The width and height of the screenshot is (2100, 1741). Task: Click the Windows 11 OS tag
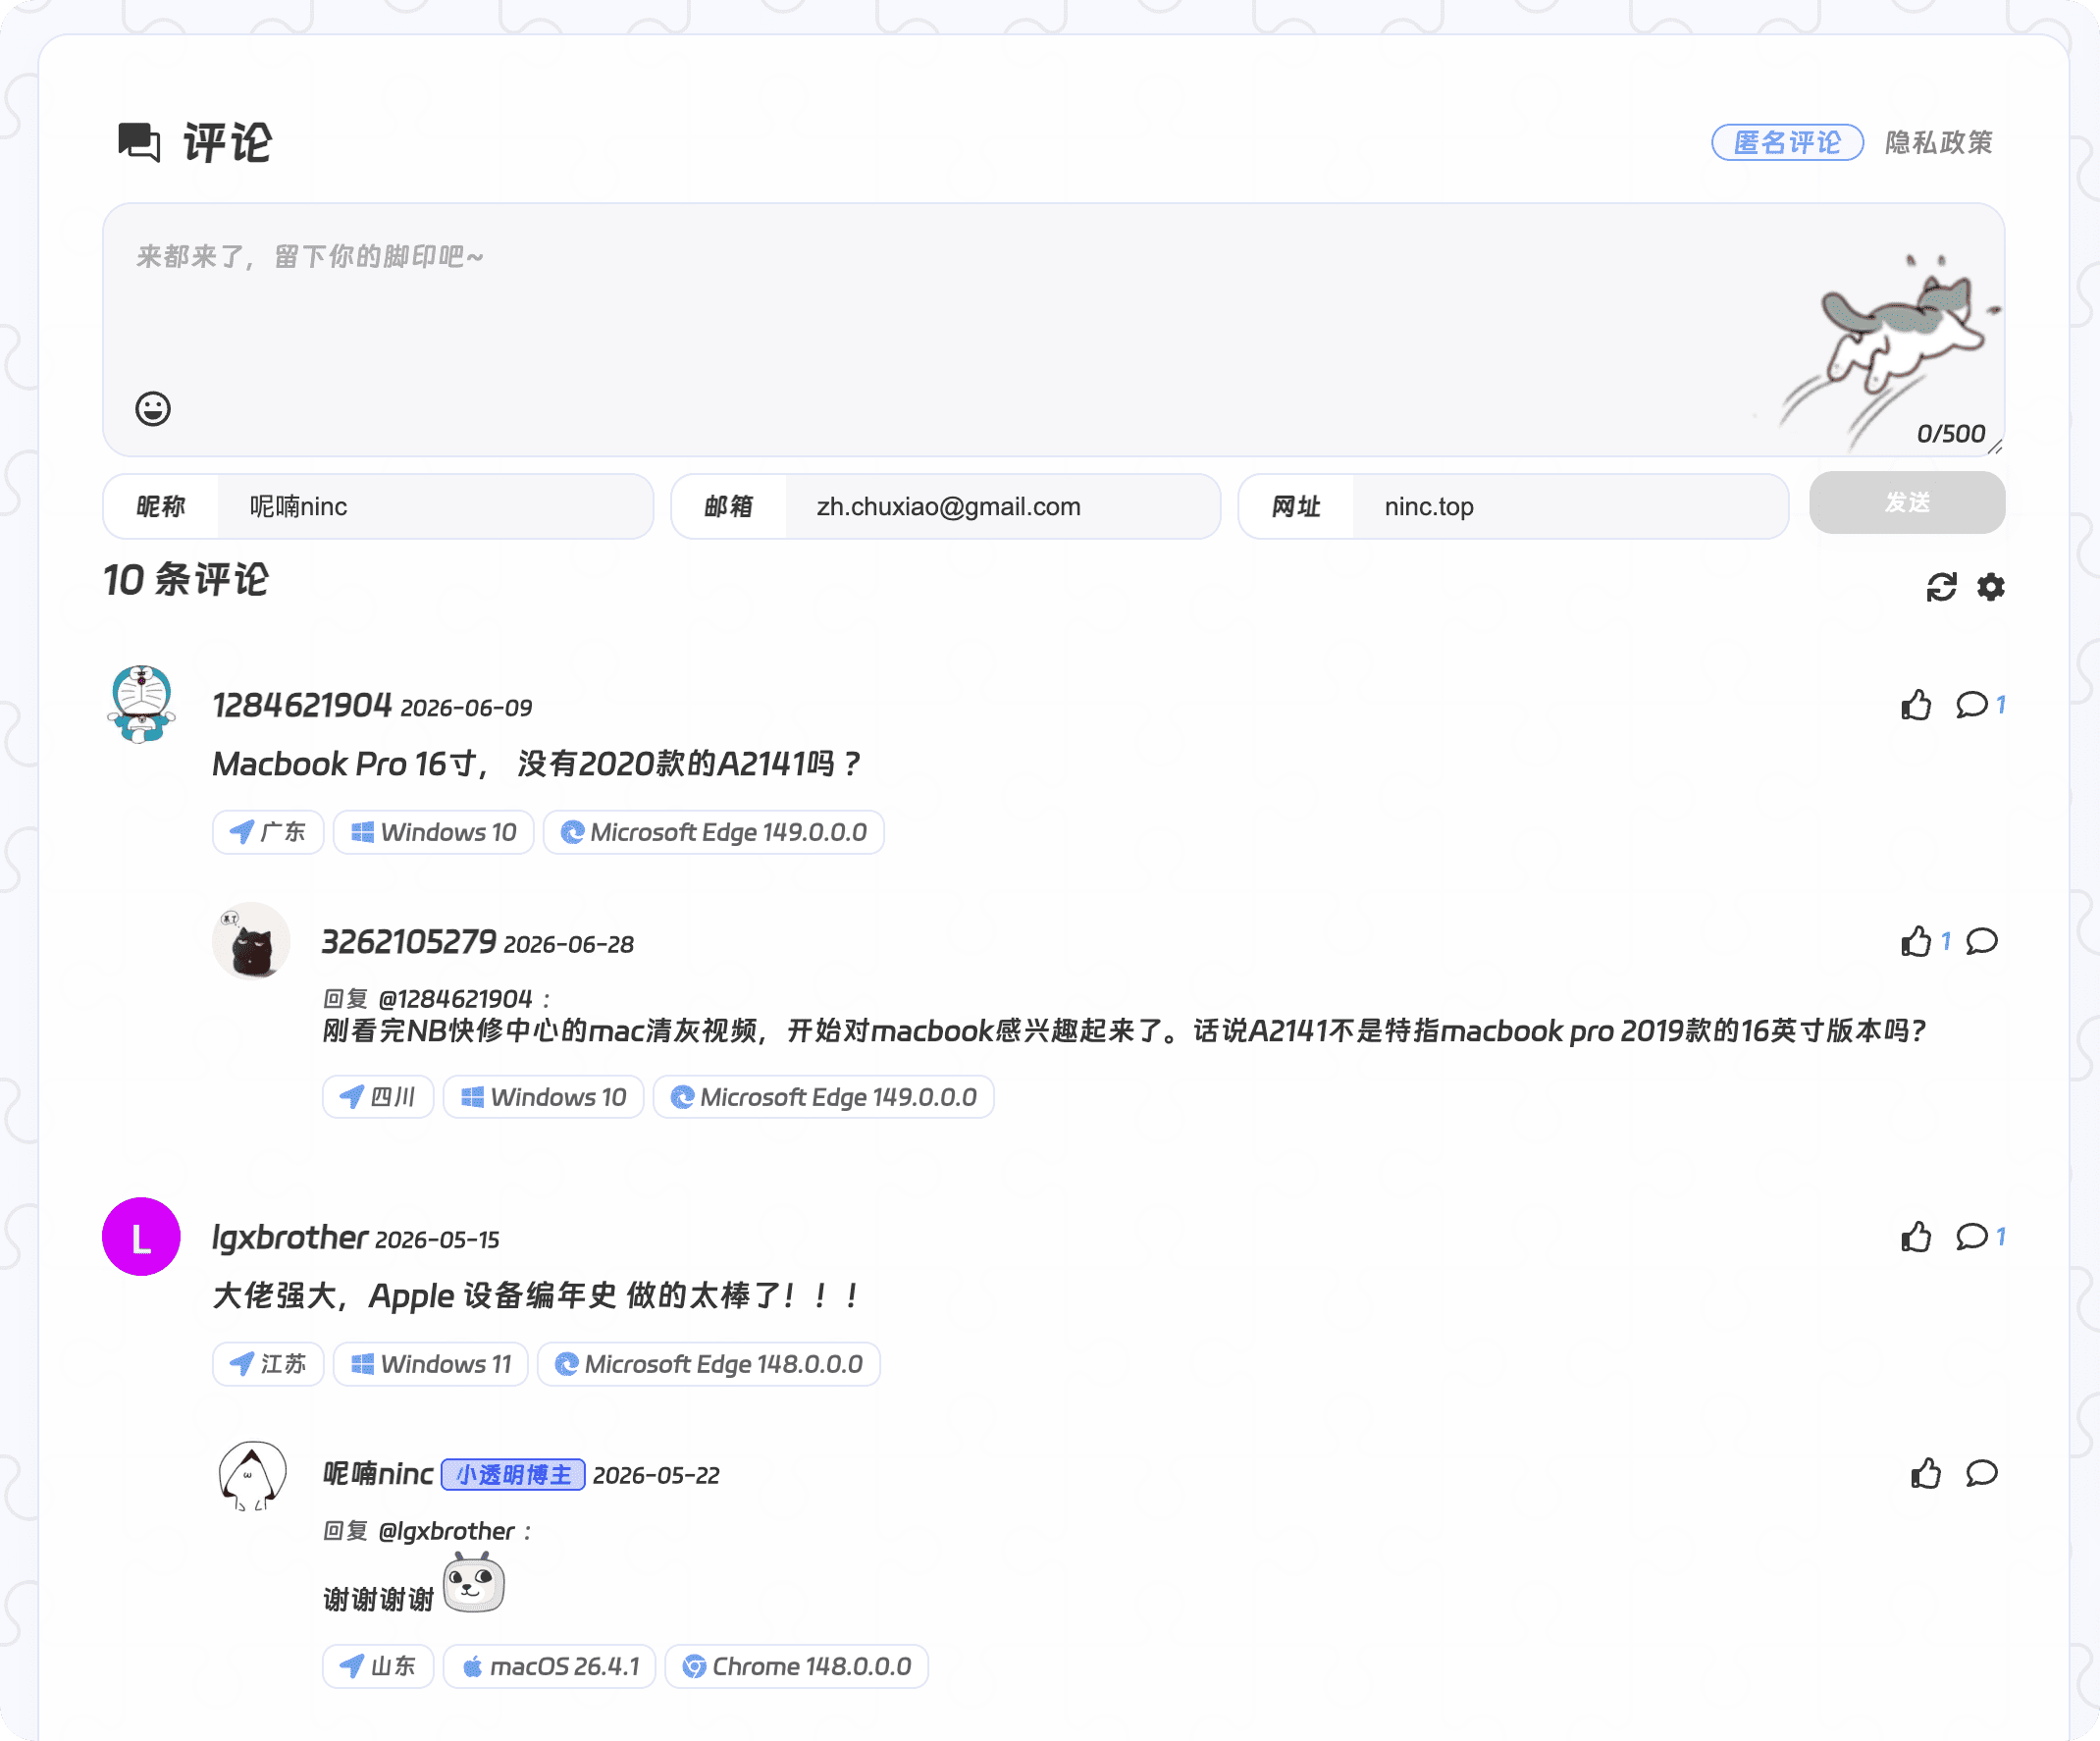tap(431, 1364)
